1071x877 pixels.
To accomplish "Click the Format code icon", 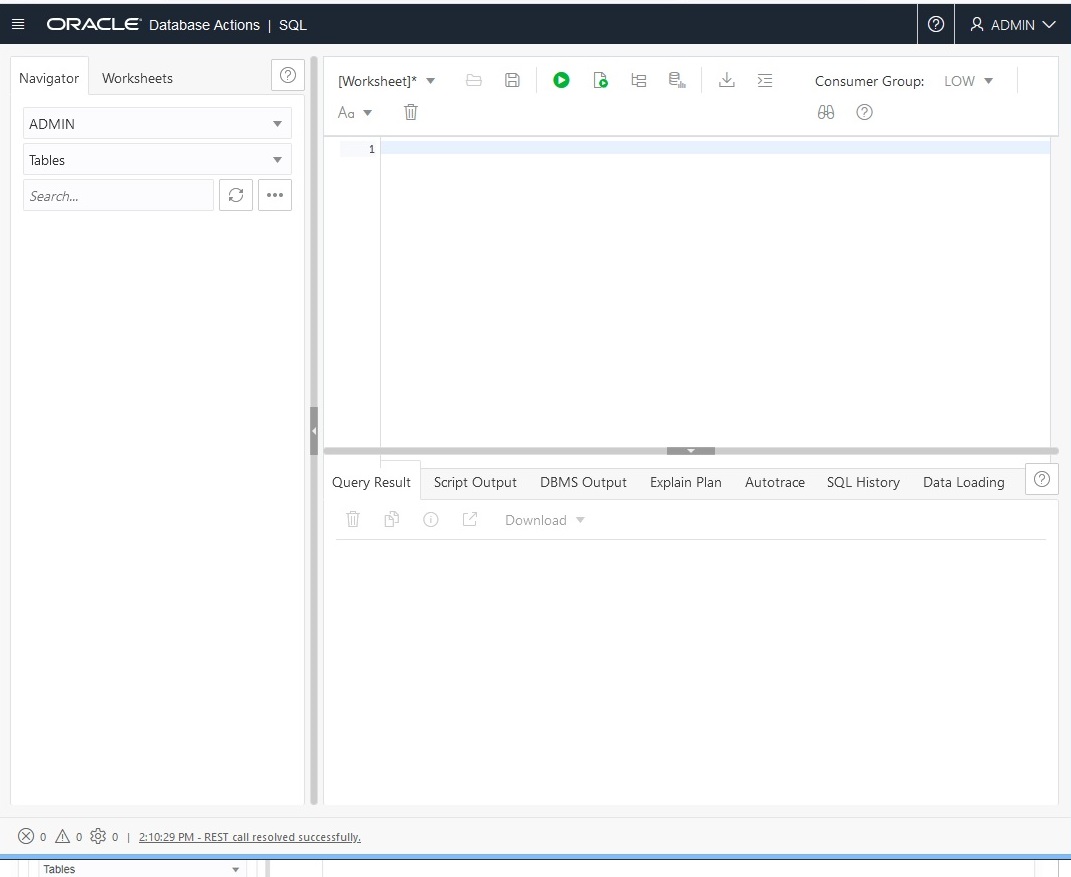I will pyautogui.click(x=765, y=81).
